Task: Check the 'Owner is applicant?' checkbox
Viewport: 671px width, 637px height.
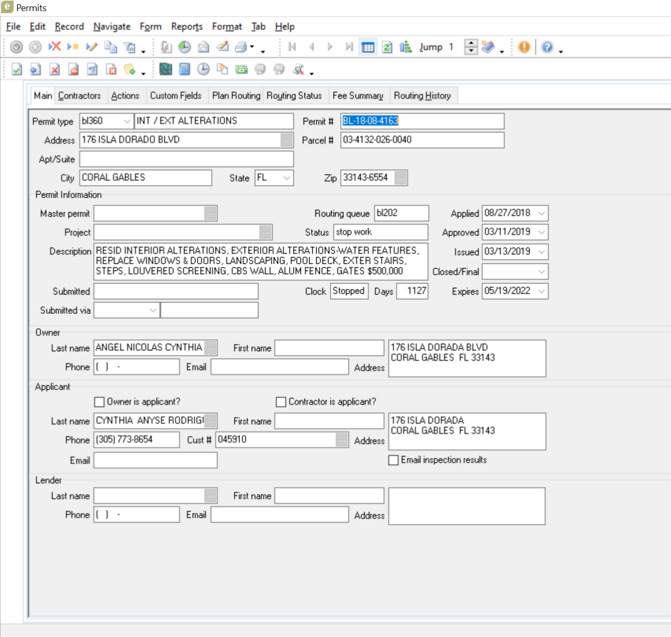Action: click(99, 402)
